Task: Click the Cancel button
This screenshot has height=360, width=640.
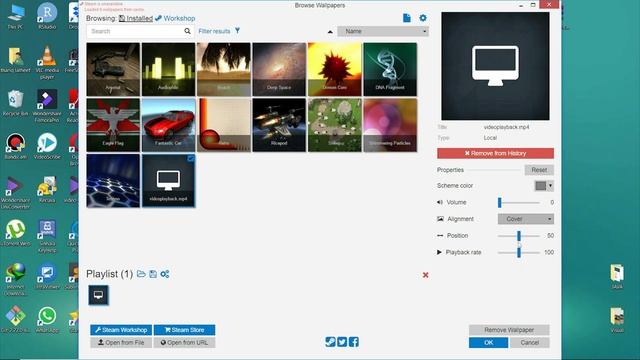Action: click(529, 342)
